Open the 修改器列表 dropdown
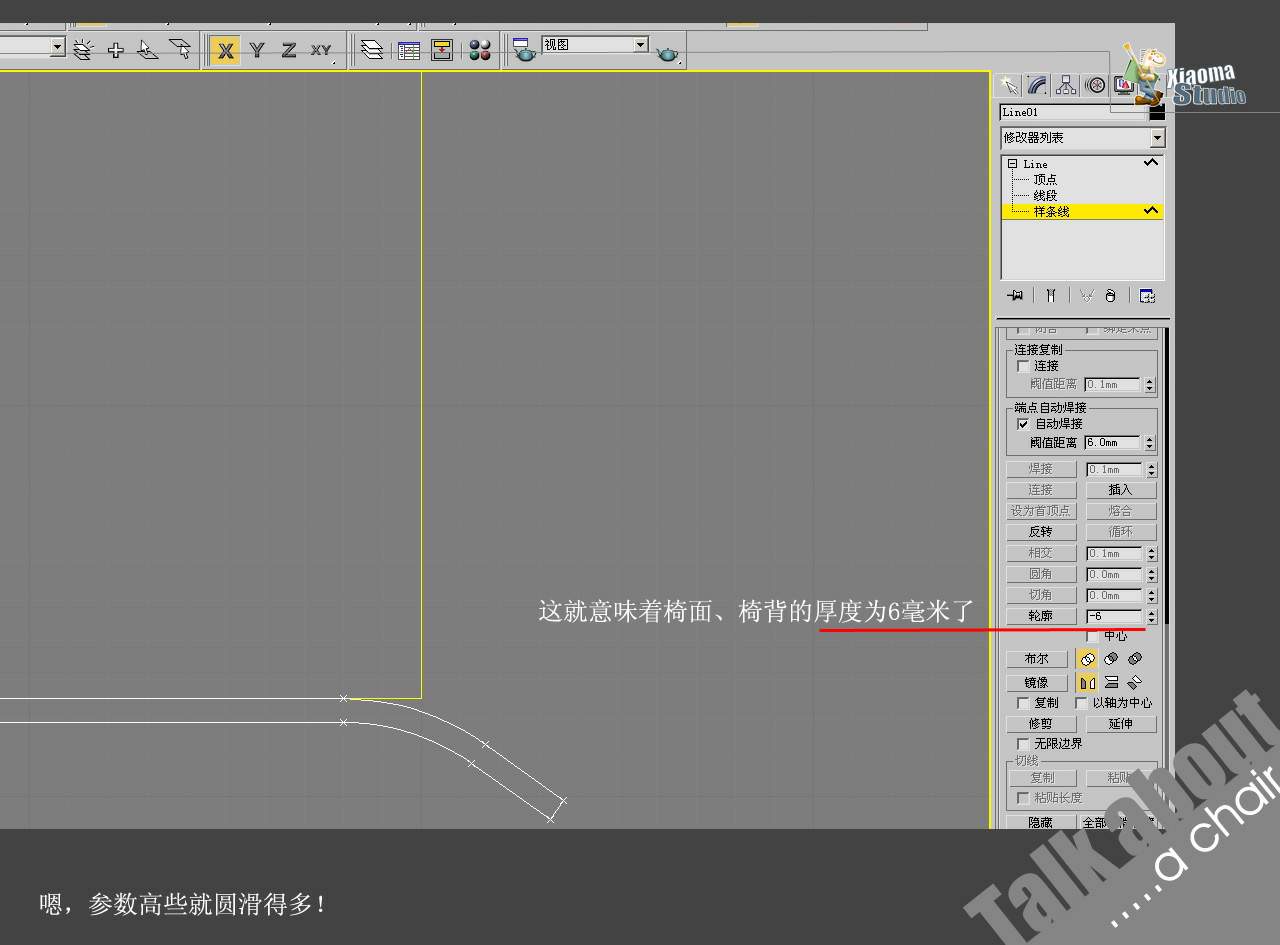1280x945 pixels. [x=1157, y=138]
